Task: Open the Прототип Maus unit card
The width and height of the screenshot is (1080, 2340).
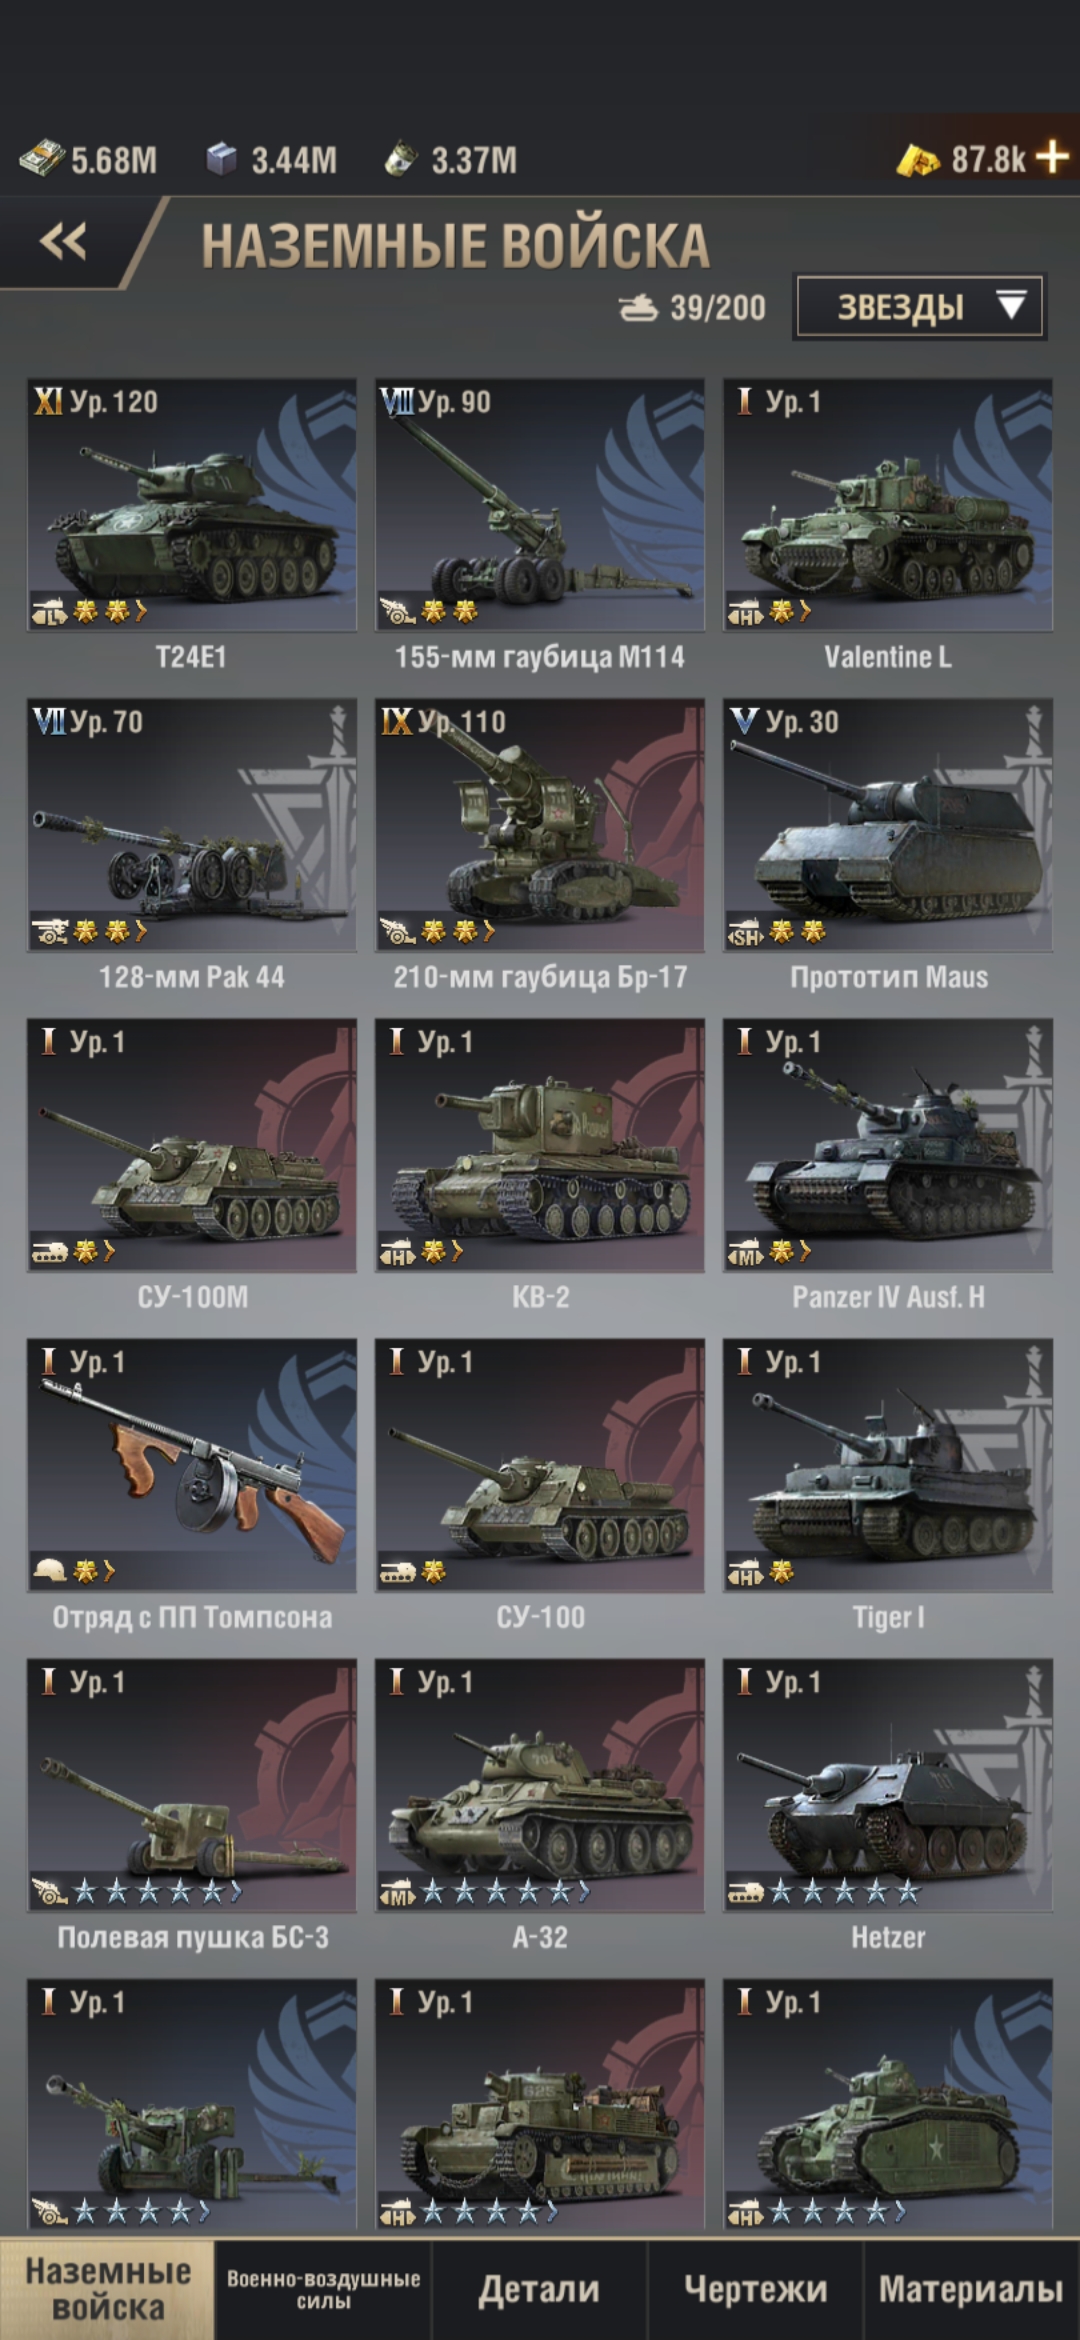Action: tap(888, 844)
